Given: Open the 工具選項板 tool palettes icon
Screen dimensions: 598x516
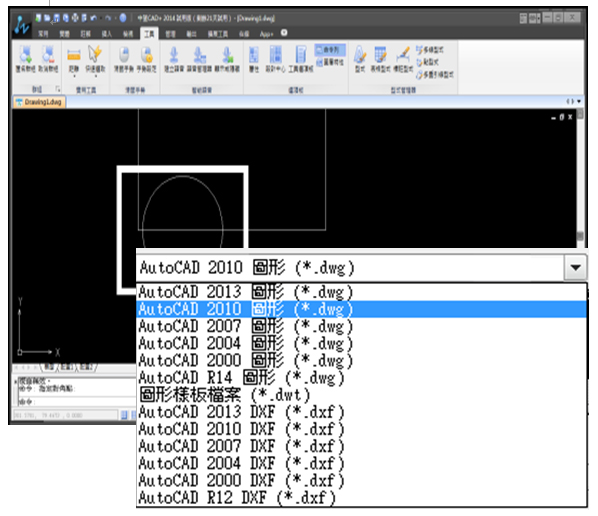Looking at the screenshot, I should 301,58.
